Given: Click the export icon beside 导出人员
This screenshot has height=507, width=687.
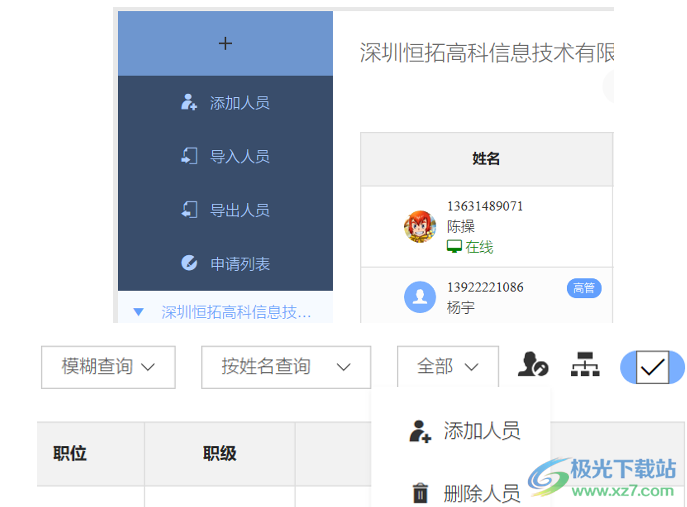Looking at the screenshot, I should (189, 209).
